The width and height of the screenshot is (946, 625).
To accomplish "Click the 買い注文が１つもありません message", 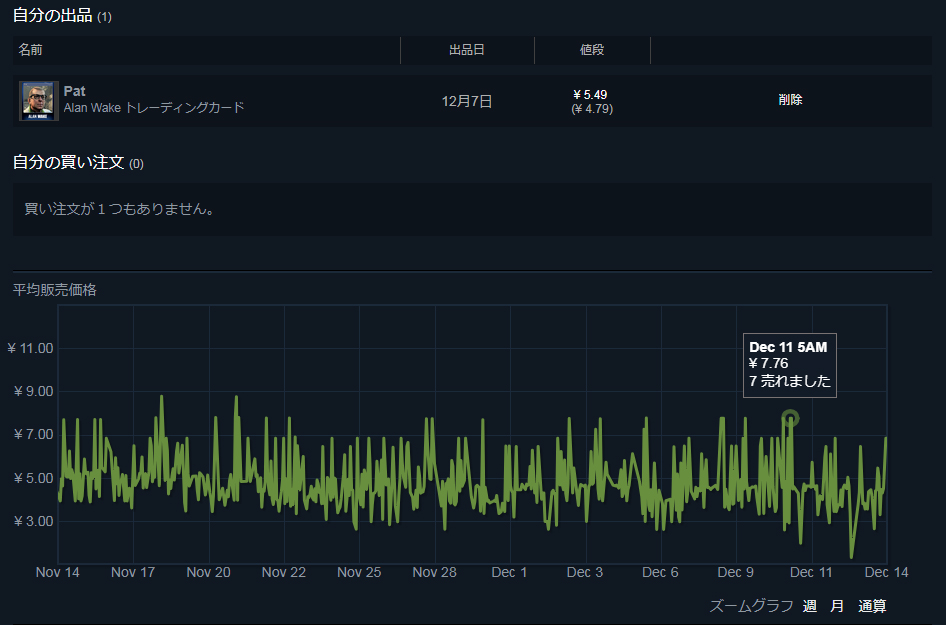I will 119,209.
